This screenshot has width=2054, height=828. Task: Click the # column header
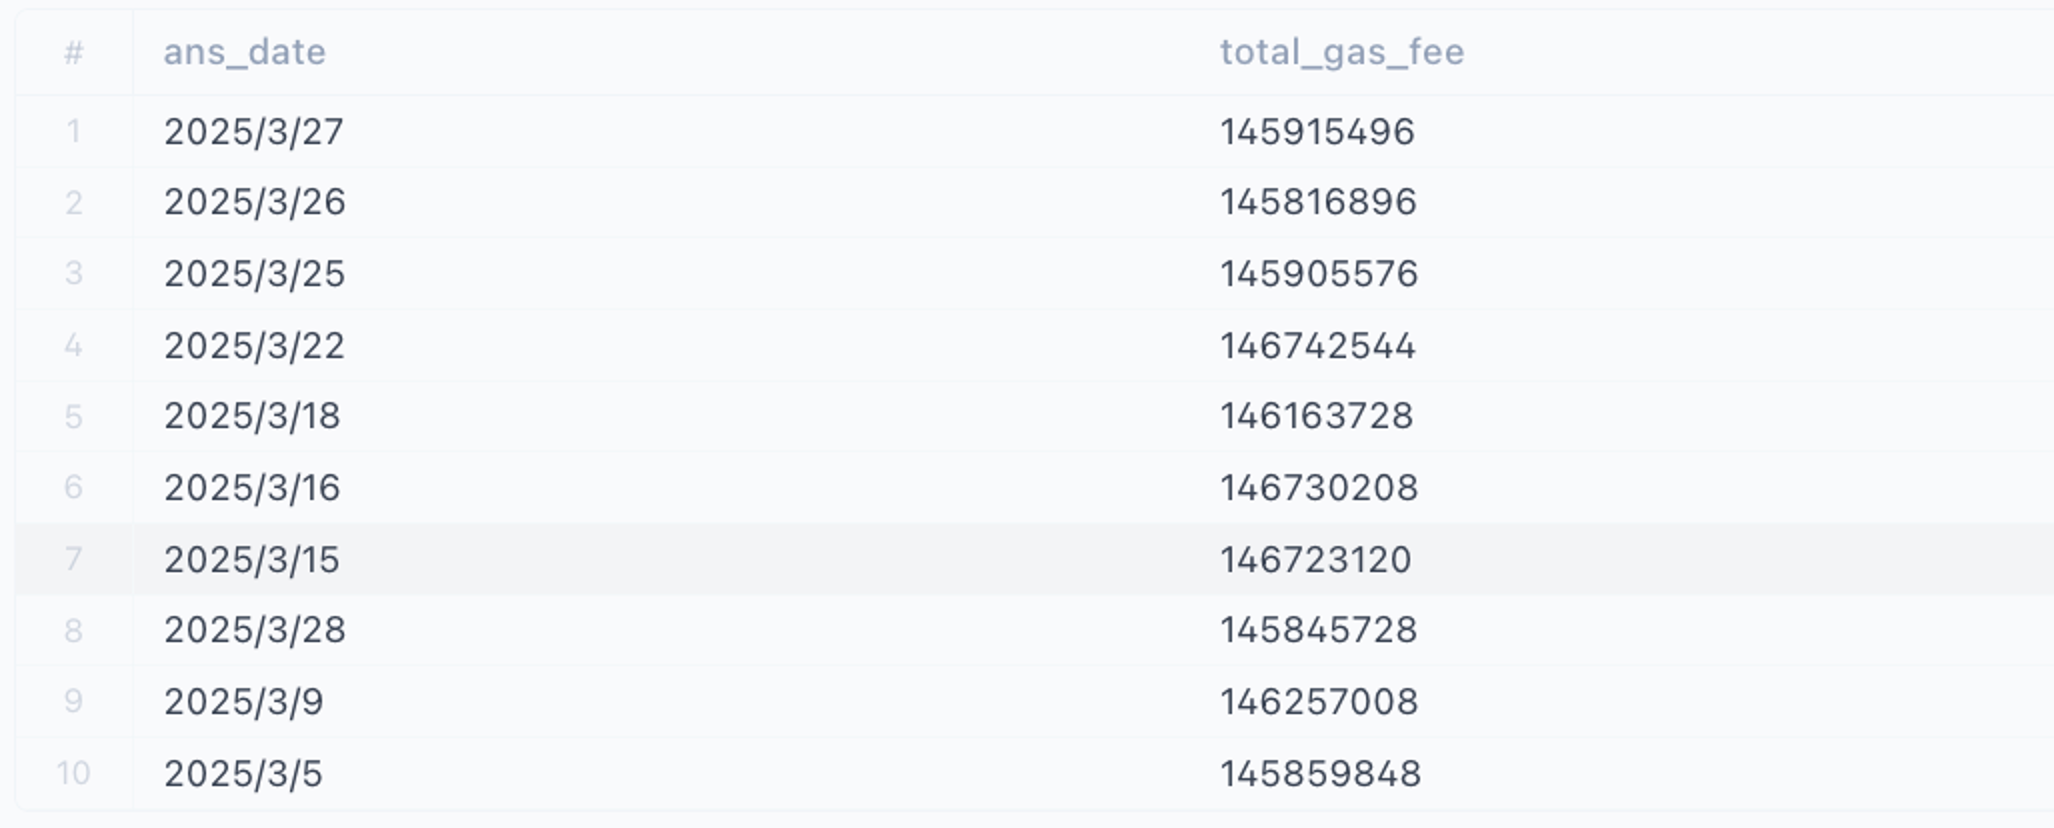point(73,52)
